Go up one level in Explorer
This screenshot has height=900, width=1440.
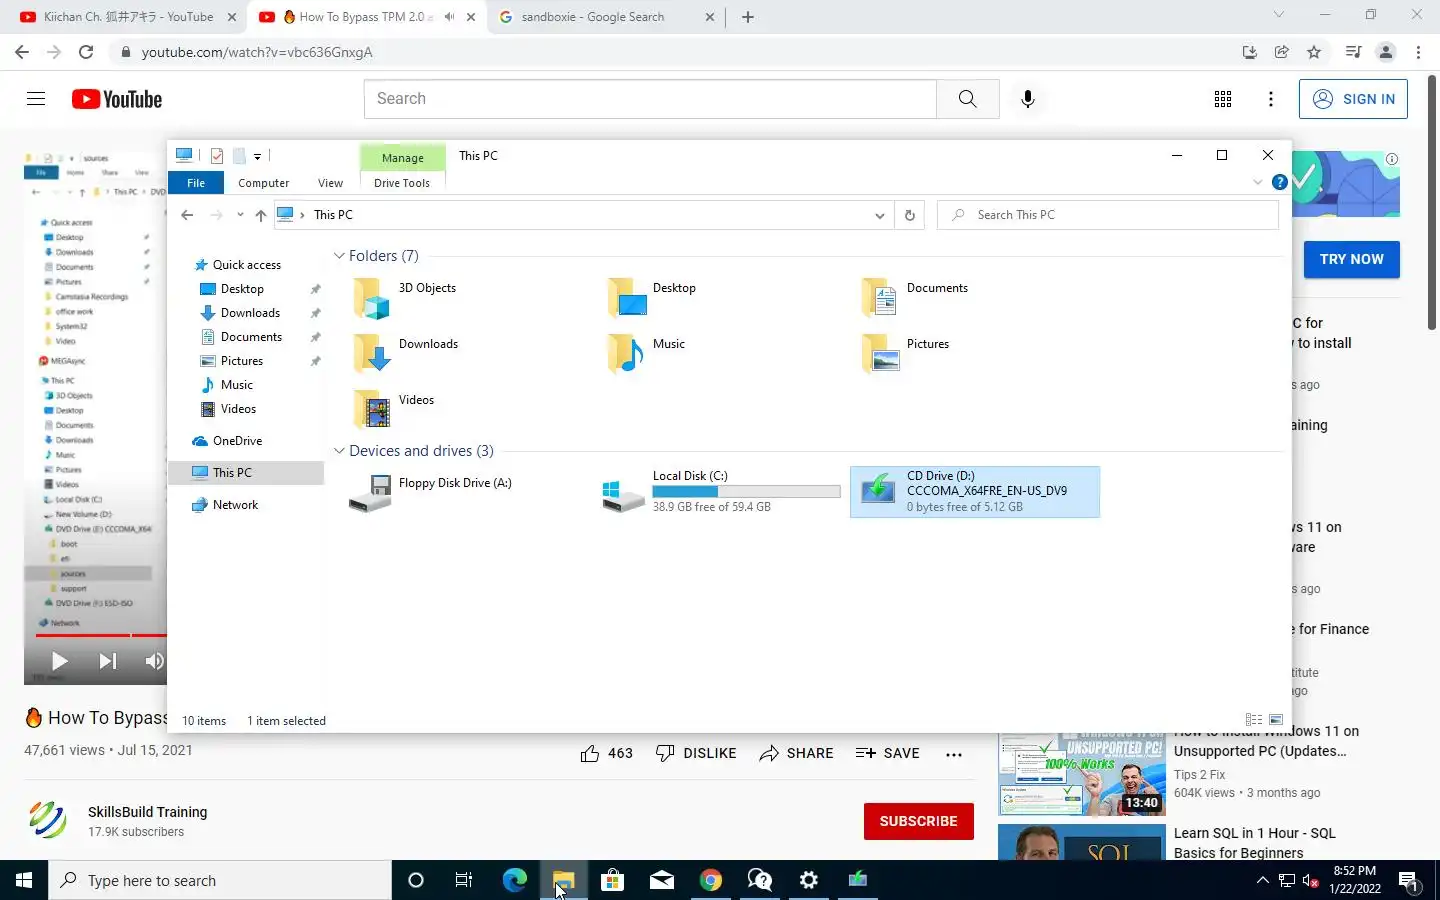tap(260, 215)
